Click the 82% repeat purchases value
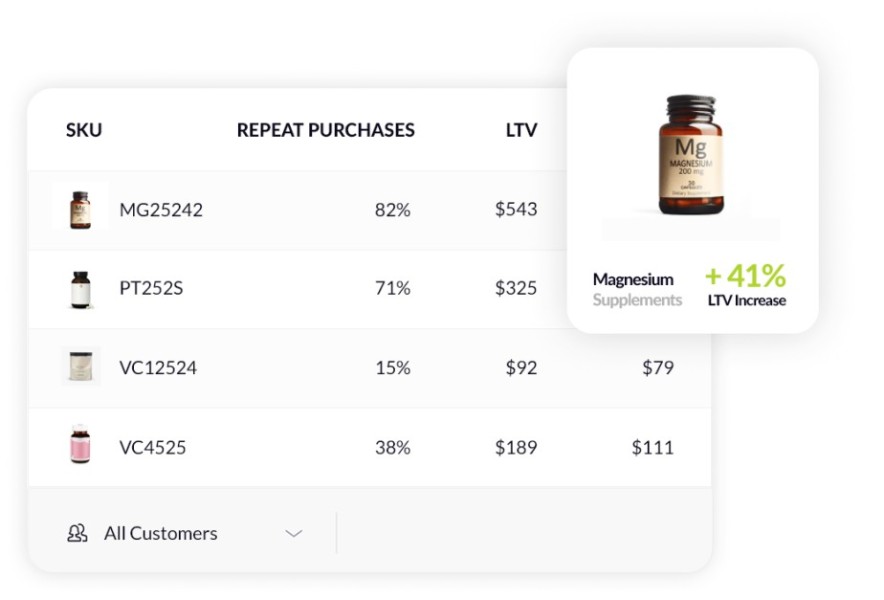 point(392,210)
